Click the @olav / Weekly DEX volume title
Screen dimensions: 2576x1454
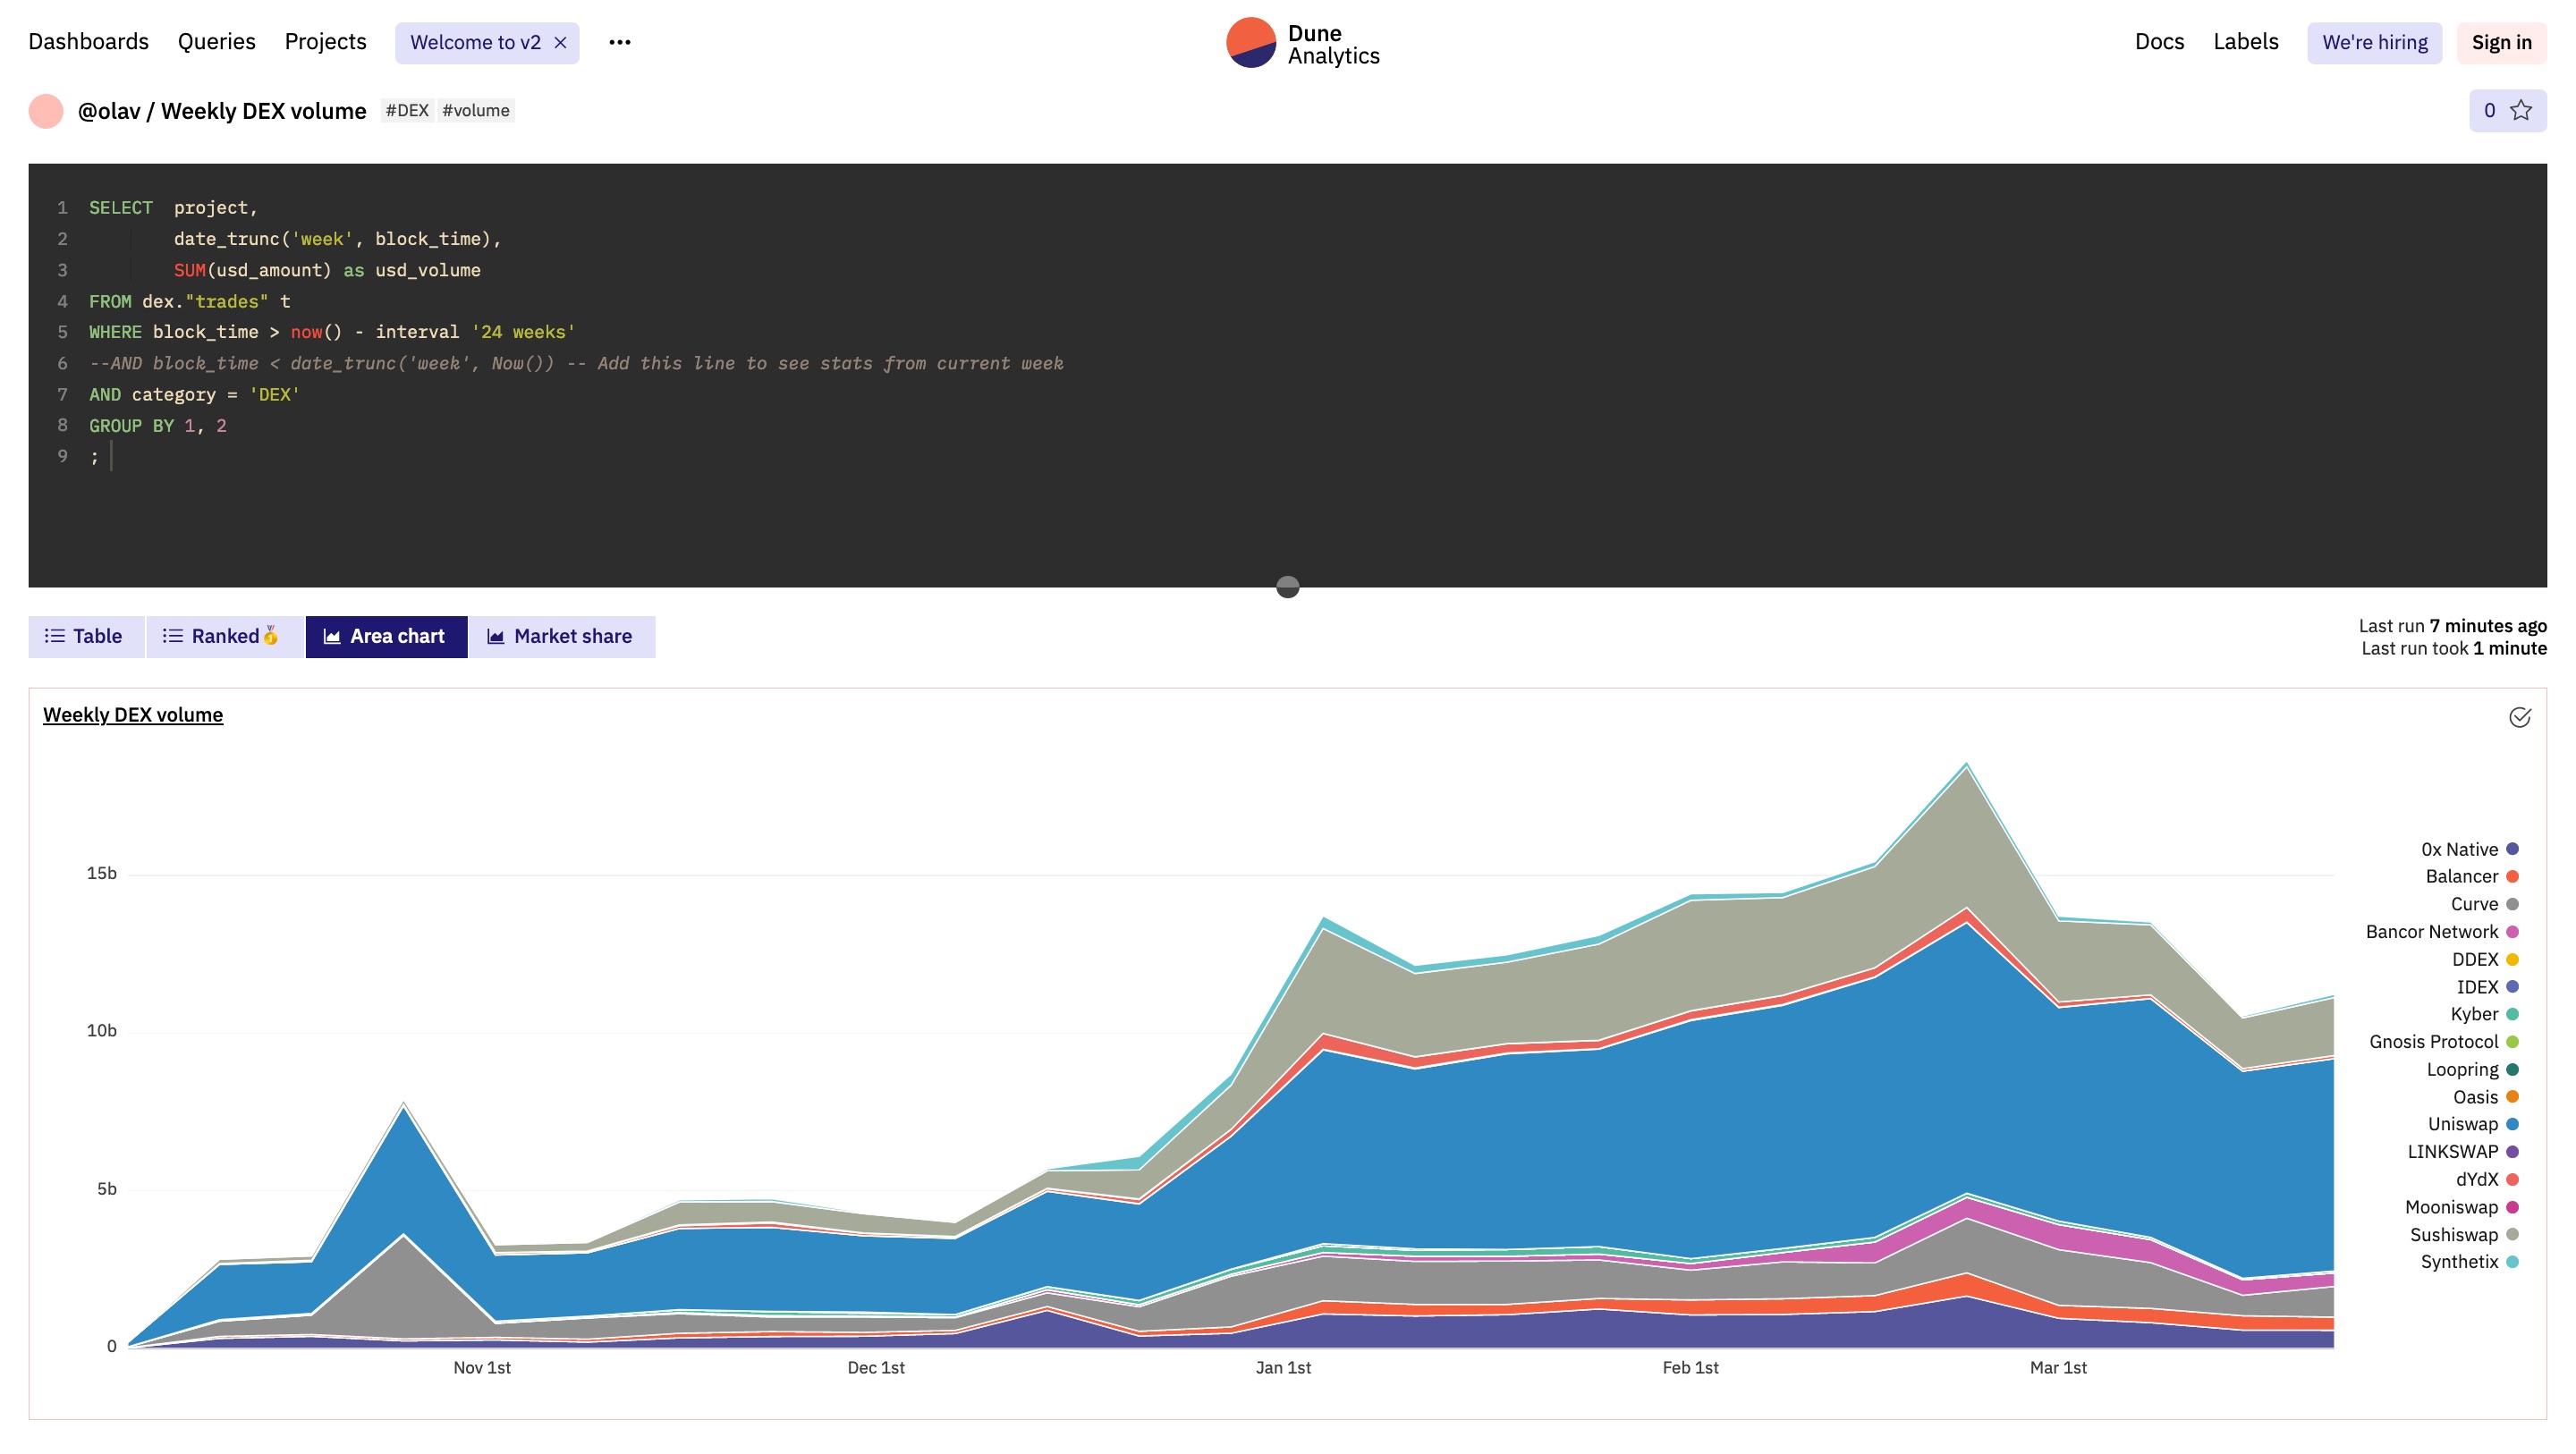(222, 111)
